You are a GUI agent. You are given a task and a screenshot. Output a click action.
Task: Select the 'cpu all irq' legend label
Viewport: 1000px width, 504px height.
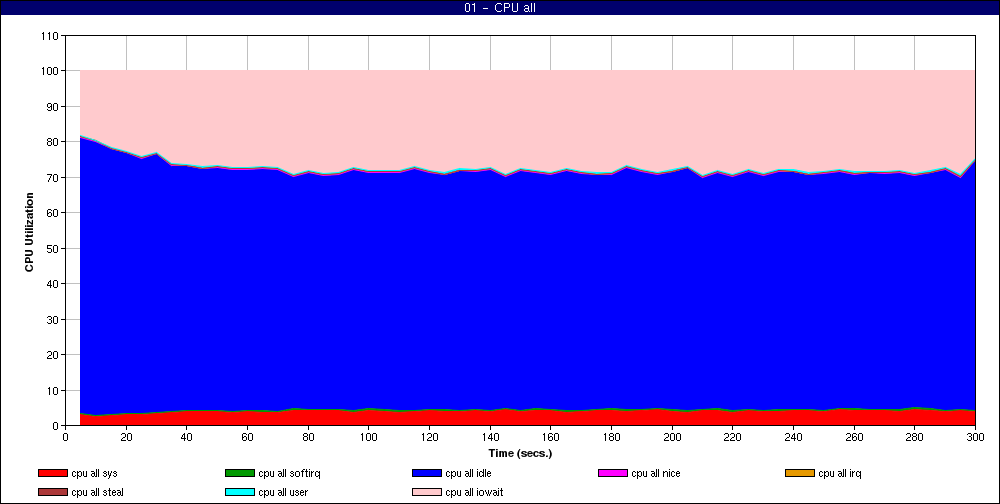click(839, 473)
